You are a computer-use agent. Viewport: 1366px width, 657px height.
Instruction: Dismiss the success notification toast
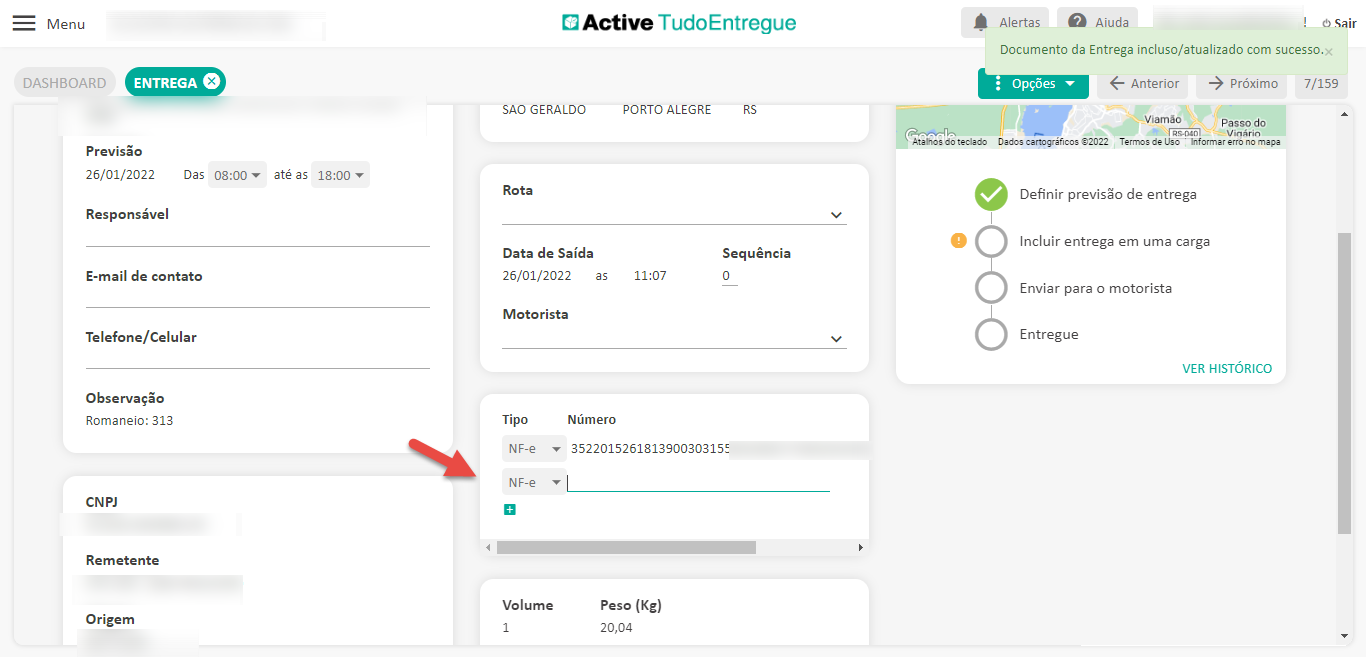1329,51
